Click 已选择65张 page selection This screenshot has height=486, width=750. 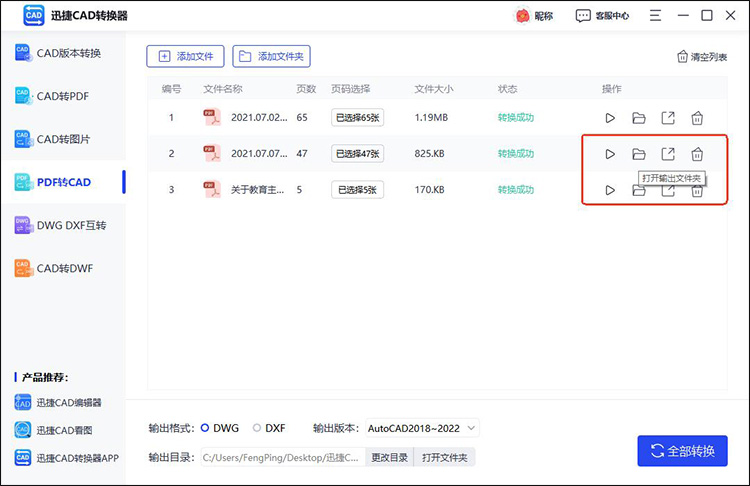(x=357, y=118)
